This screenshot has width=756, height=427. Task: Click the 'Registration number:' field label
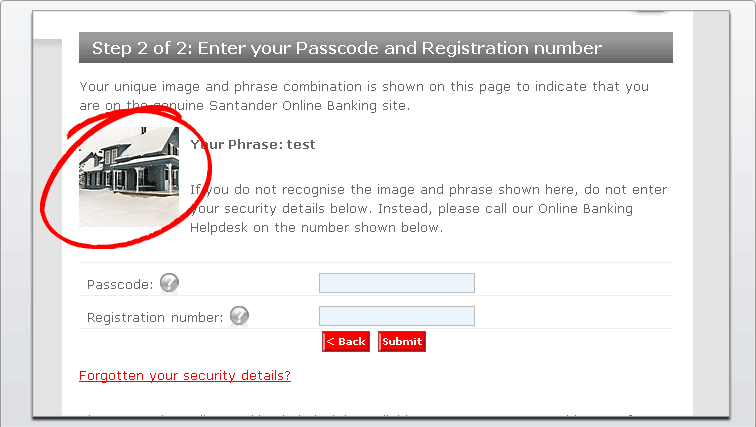[x=155, y=317]
